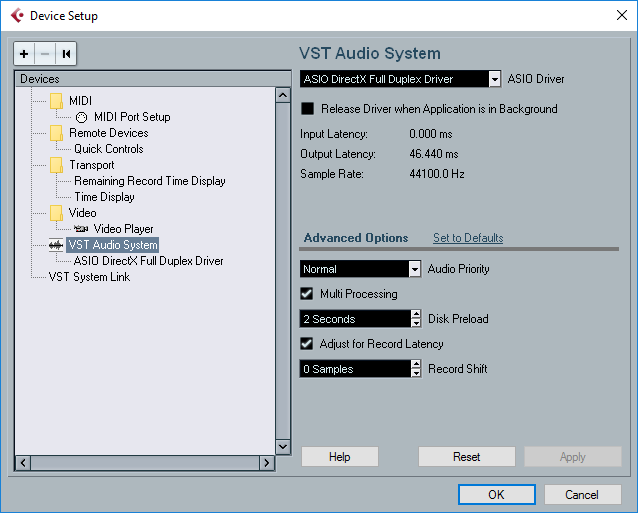Open the ASIO Driver dropdown
Image resolution: width=638 pixels, height=513 pixels.
tap(495, 79)
